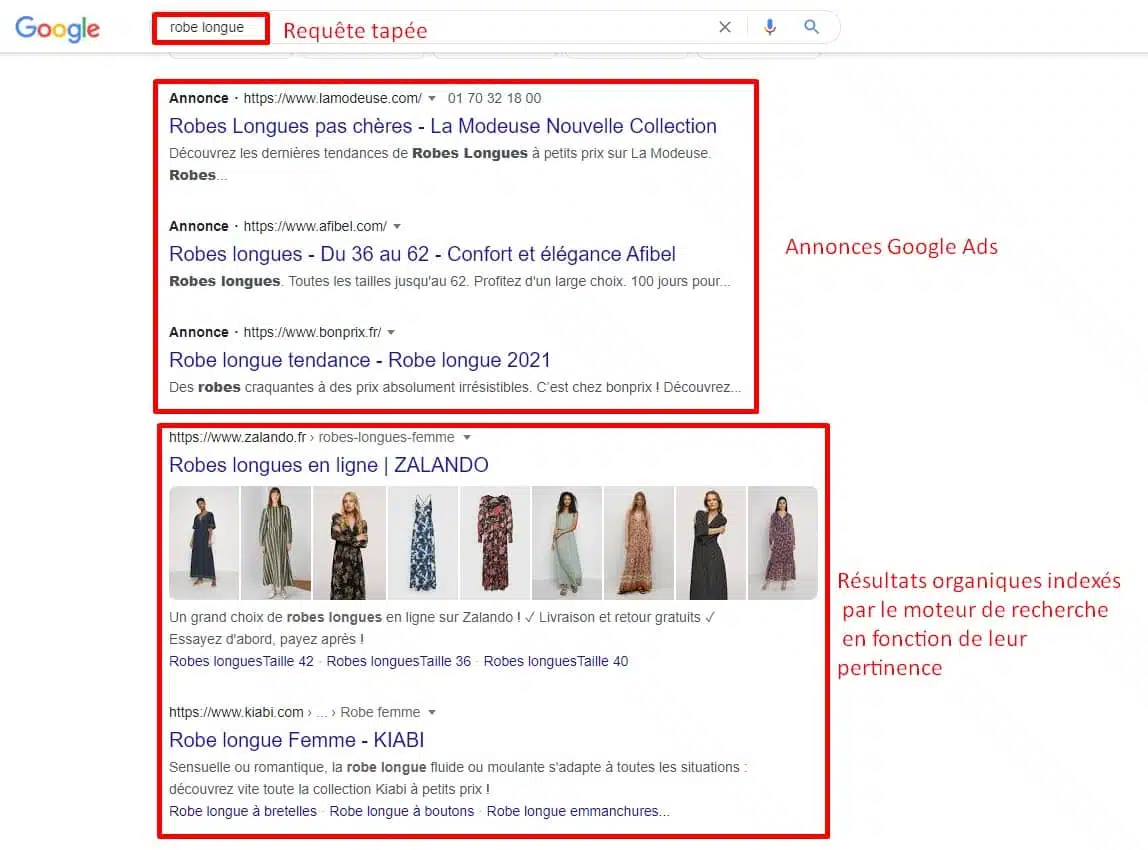Expand dropdown arrow next to afibel.com URL
The image size is (1148, 850).
(x=397, y=226)
